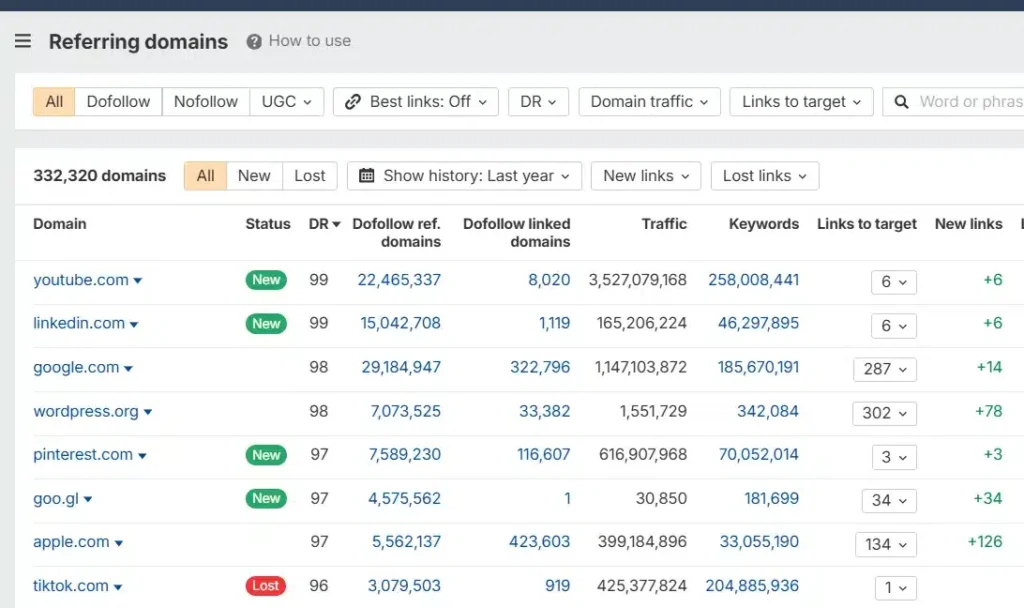Open the UGC dropdown filter

pyautogui.click(x=287, y=102)
